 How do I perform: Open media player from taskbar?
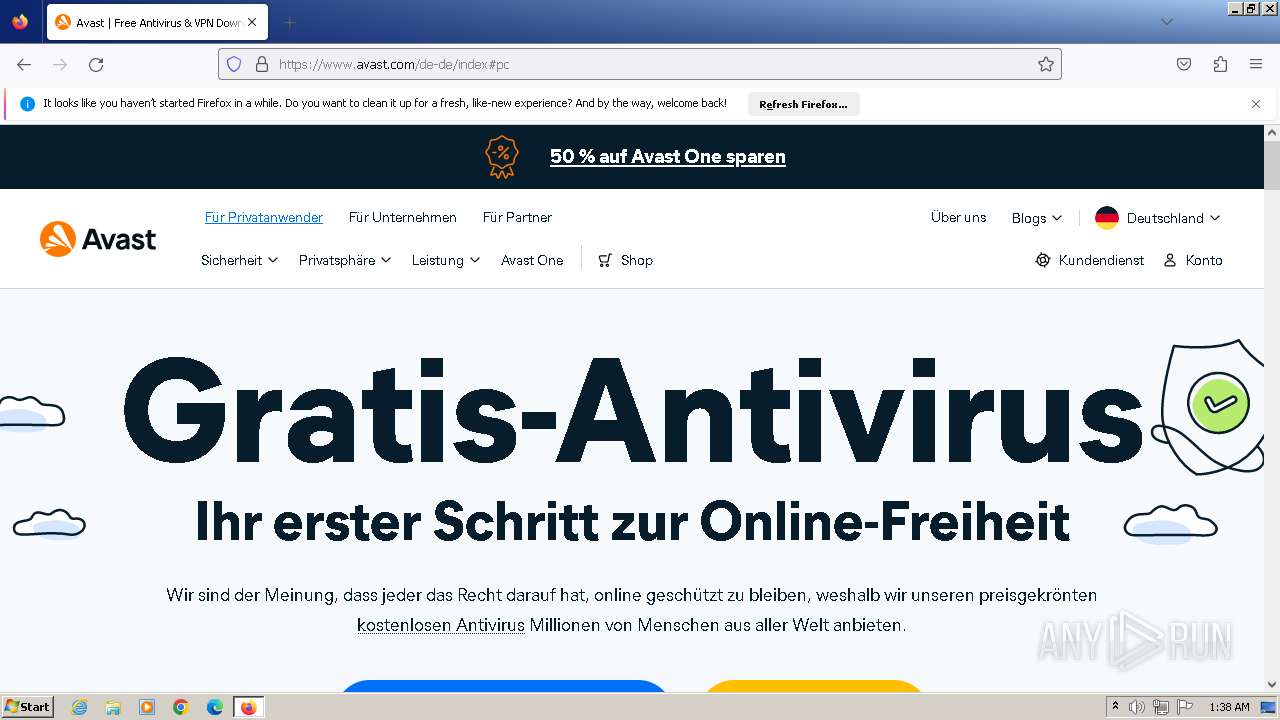point(147,707)
